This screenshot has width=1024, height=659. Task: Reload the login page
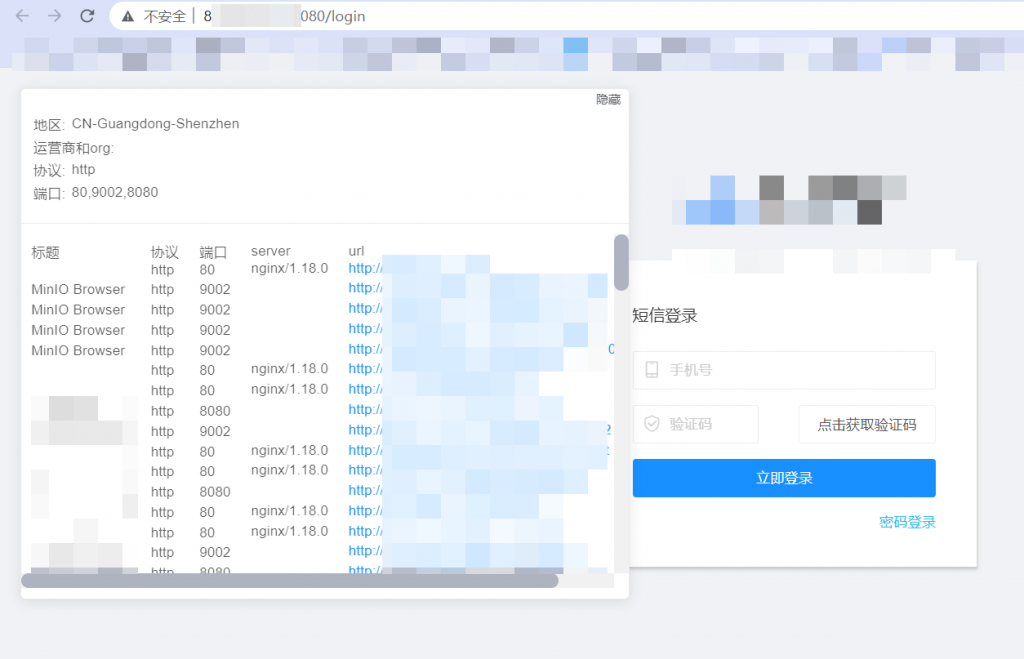pos(87,16)
